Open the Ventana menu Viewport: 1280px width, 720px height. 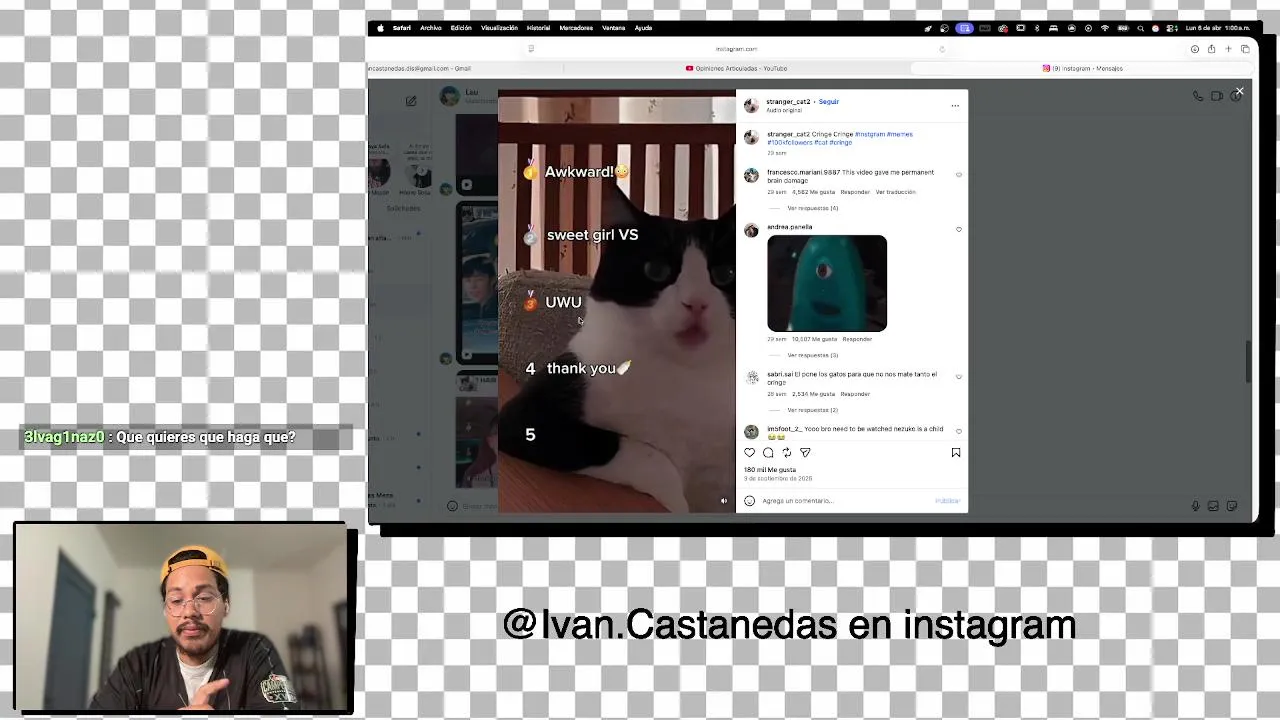pyautogui.click(x=614, y=28)
